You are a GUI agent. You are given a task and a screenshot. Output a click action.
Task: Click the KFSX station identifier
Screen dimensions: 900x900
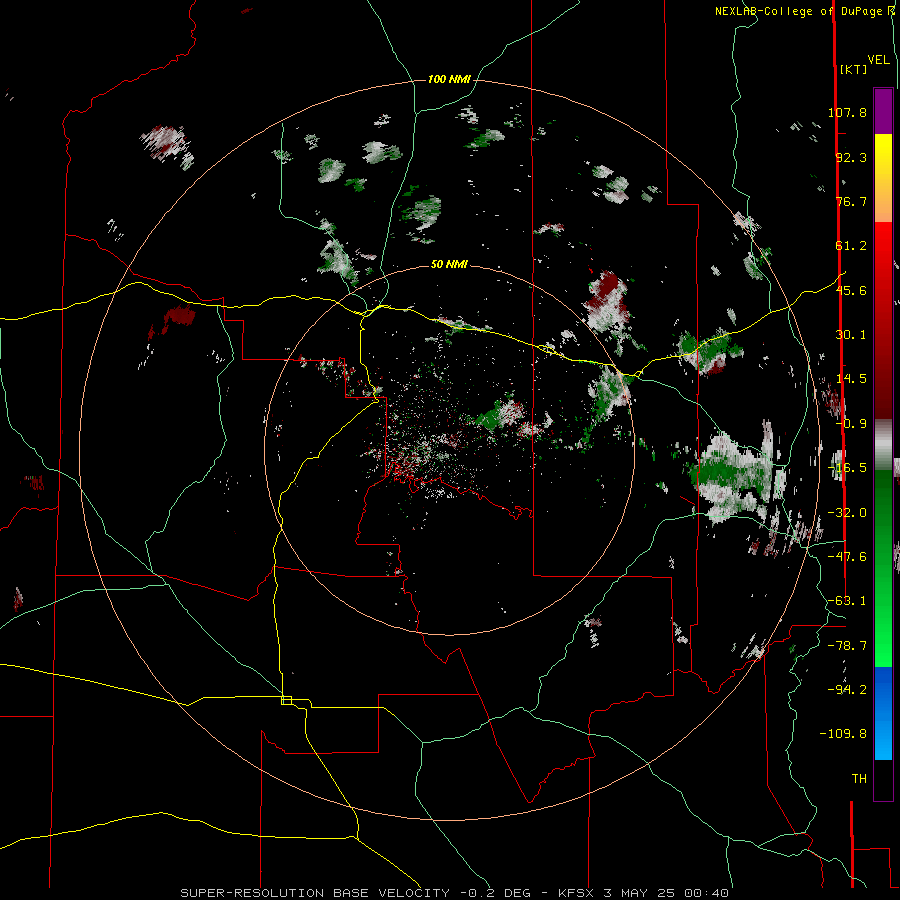tap(577, 893)
